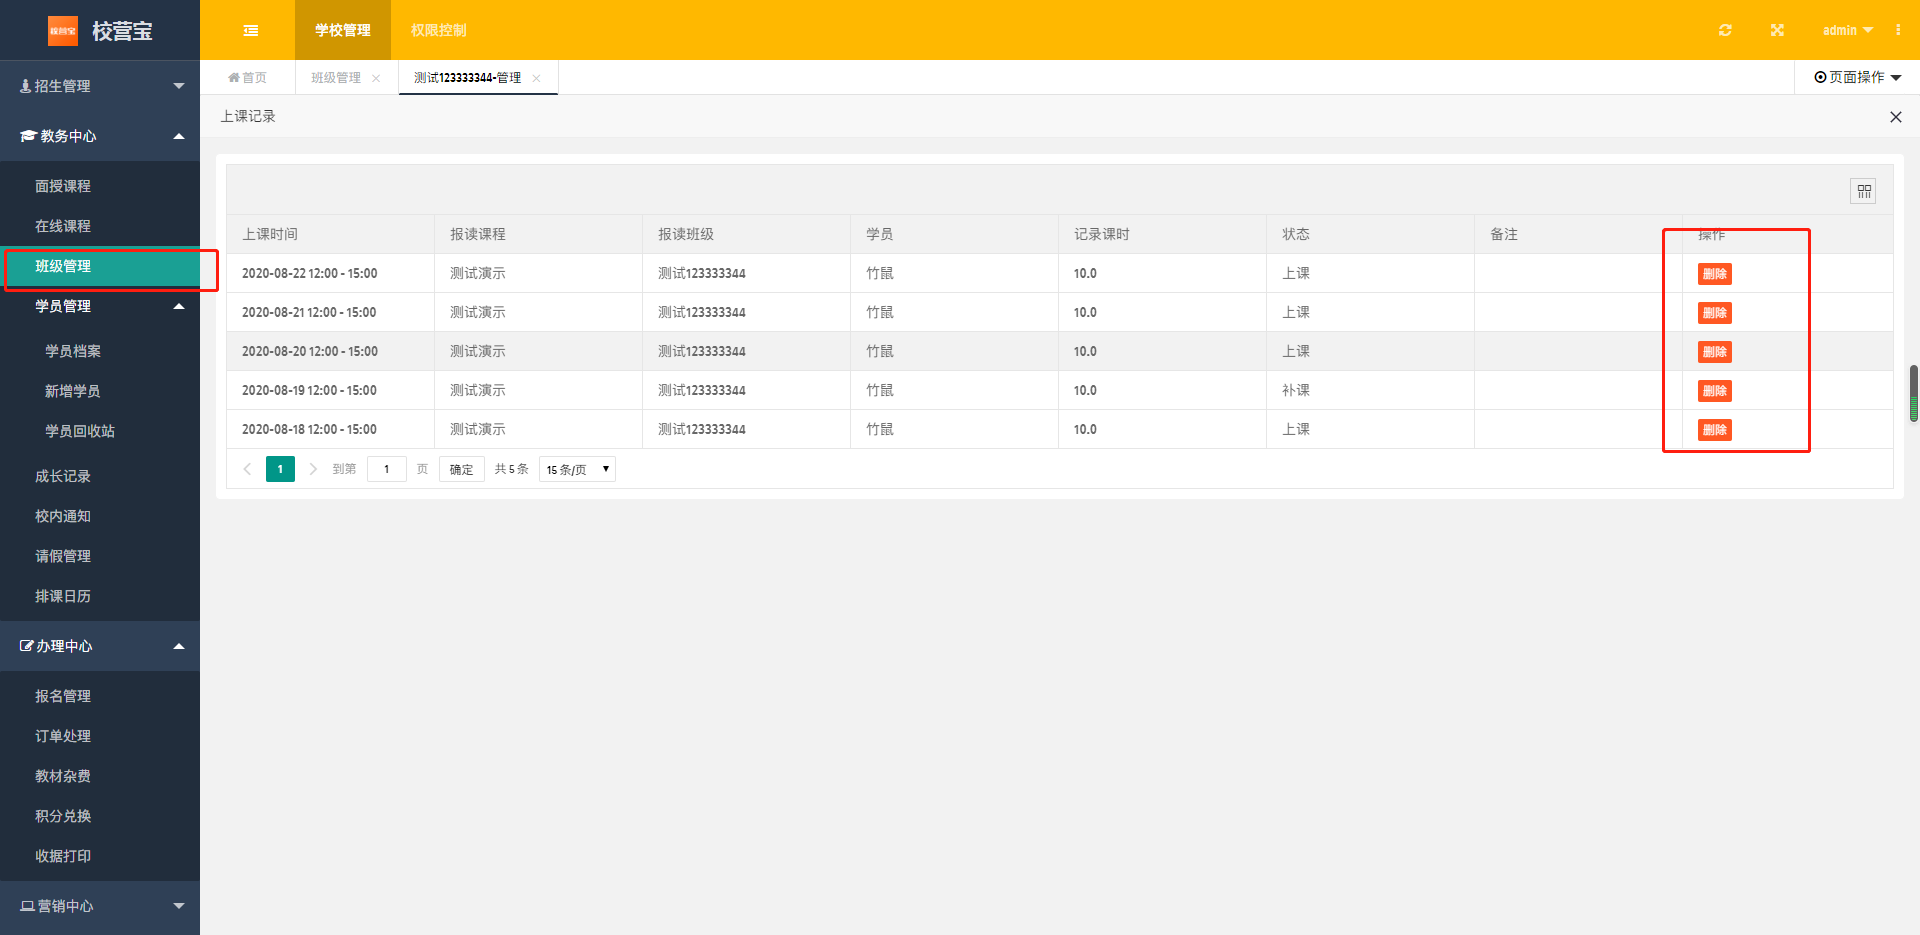Open the admin user dropdown
Image resolution: width=1920 pixels, height=935 pixels.
(x=1847, y=30)
